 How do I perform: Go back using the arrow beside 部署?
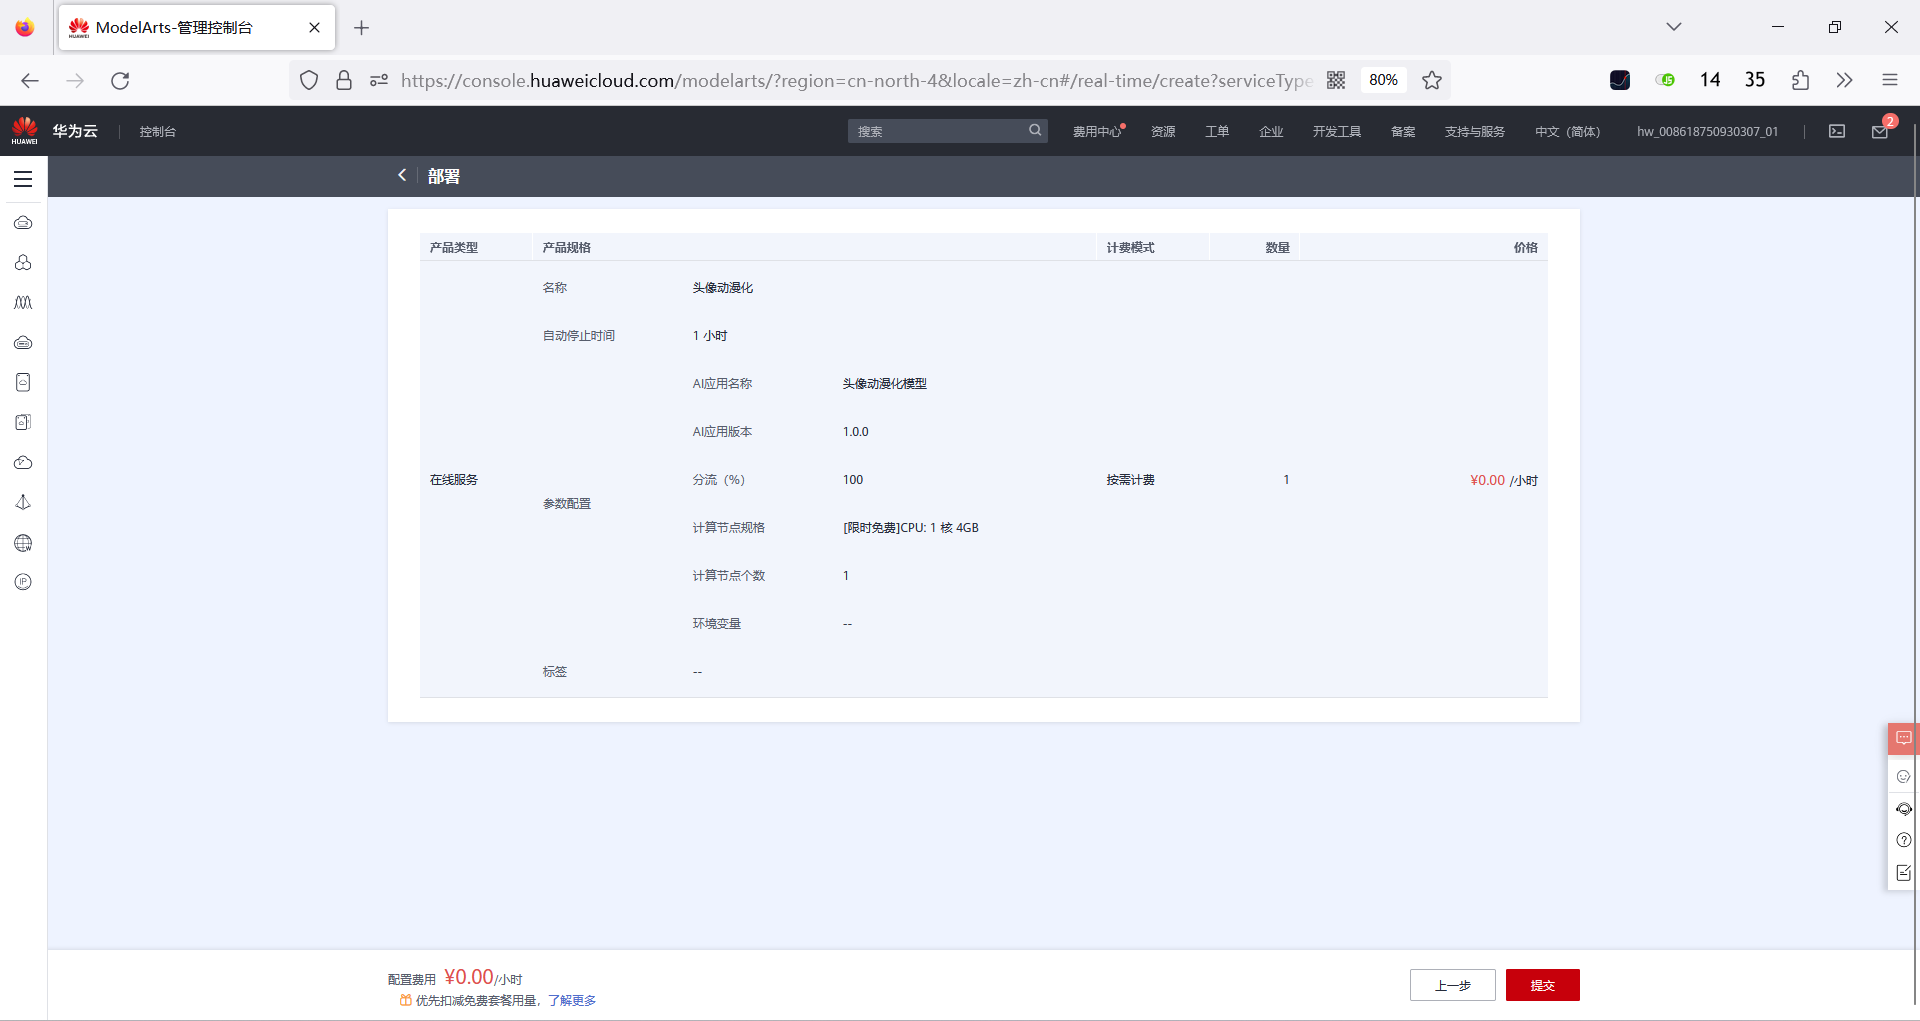402,175
